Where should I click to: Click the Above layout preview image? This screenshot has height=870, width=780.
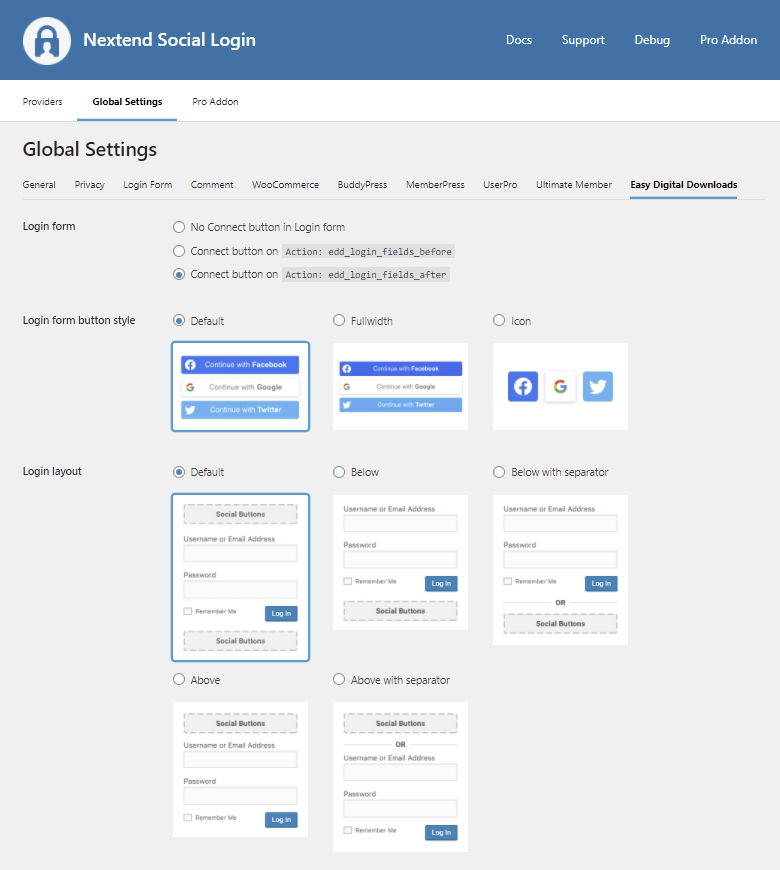pyautogui.click(x=240, y=769)
